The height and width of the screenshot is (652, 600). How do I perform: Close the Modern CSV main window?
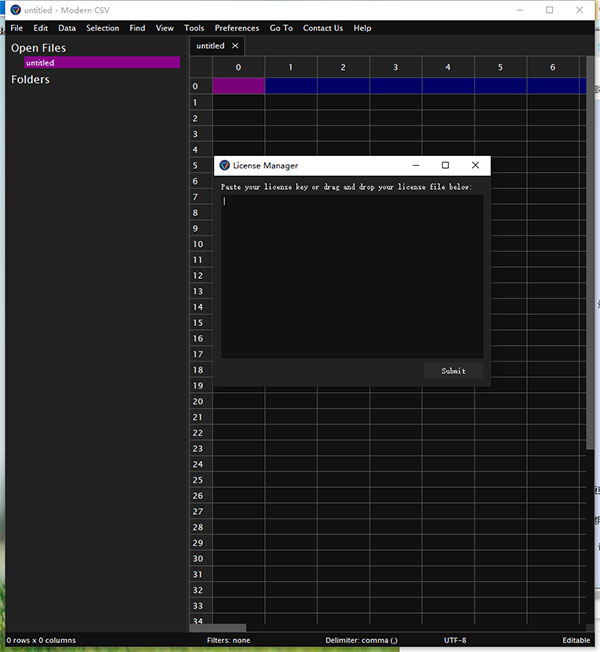tap(579, 10)
